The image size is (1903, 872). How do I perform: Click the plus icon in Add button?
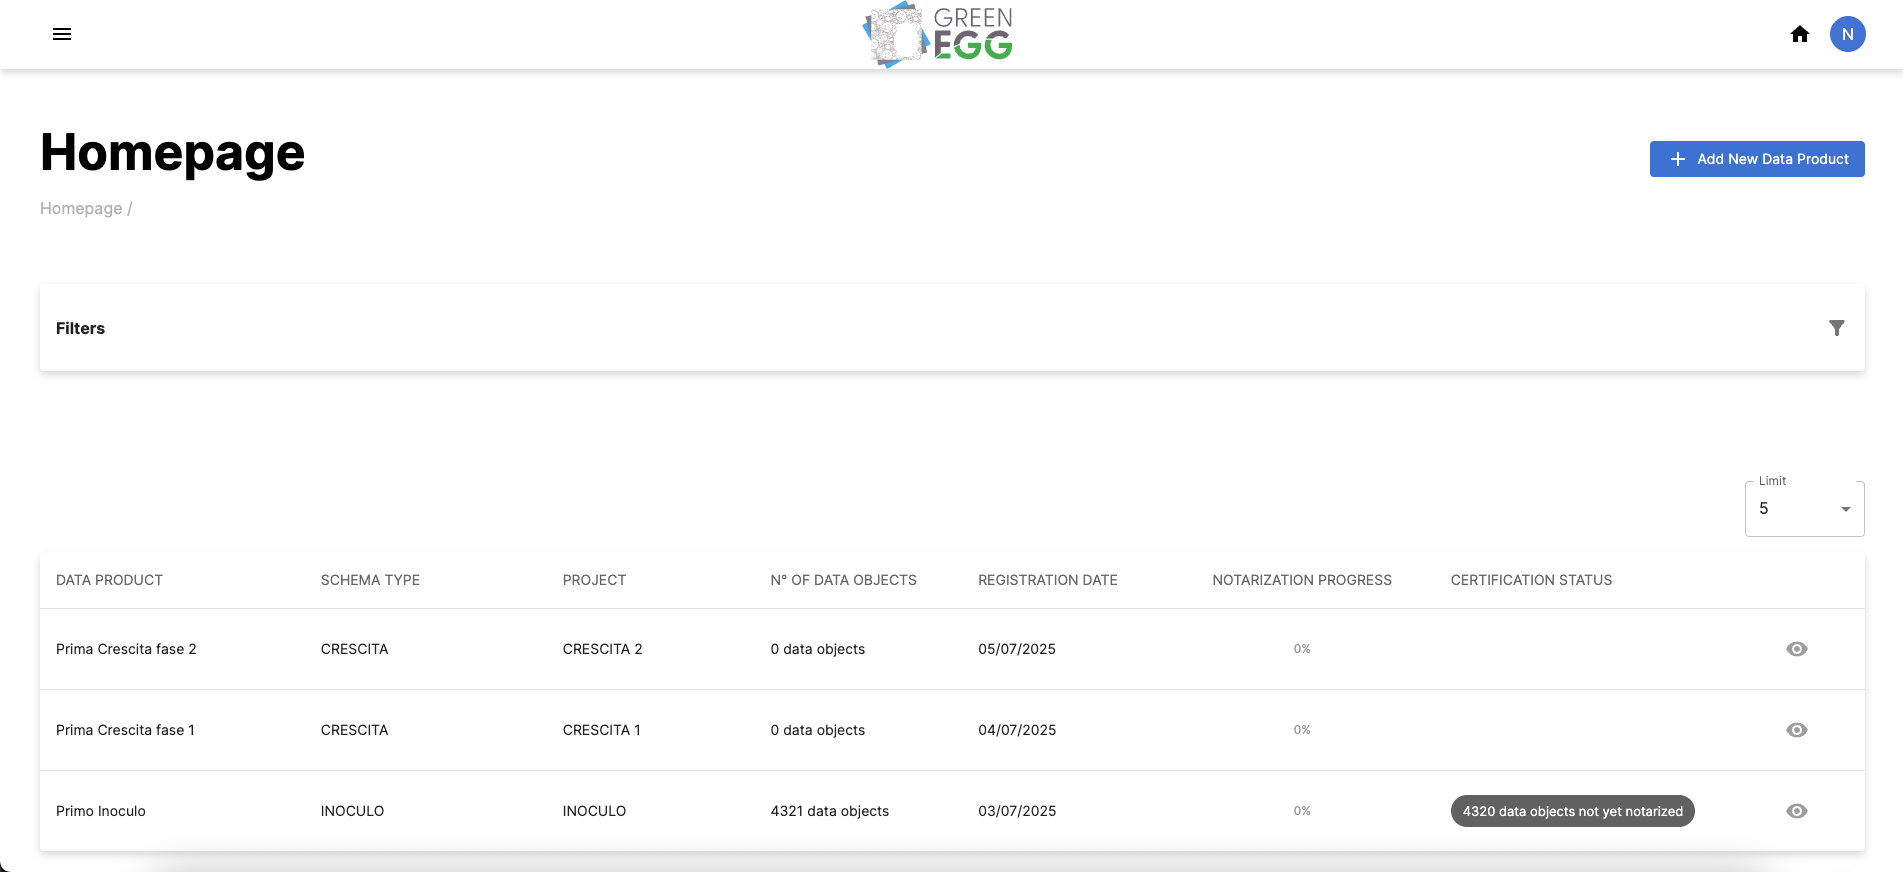pyautogui.click(x=1677, y=159)
